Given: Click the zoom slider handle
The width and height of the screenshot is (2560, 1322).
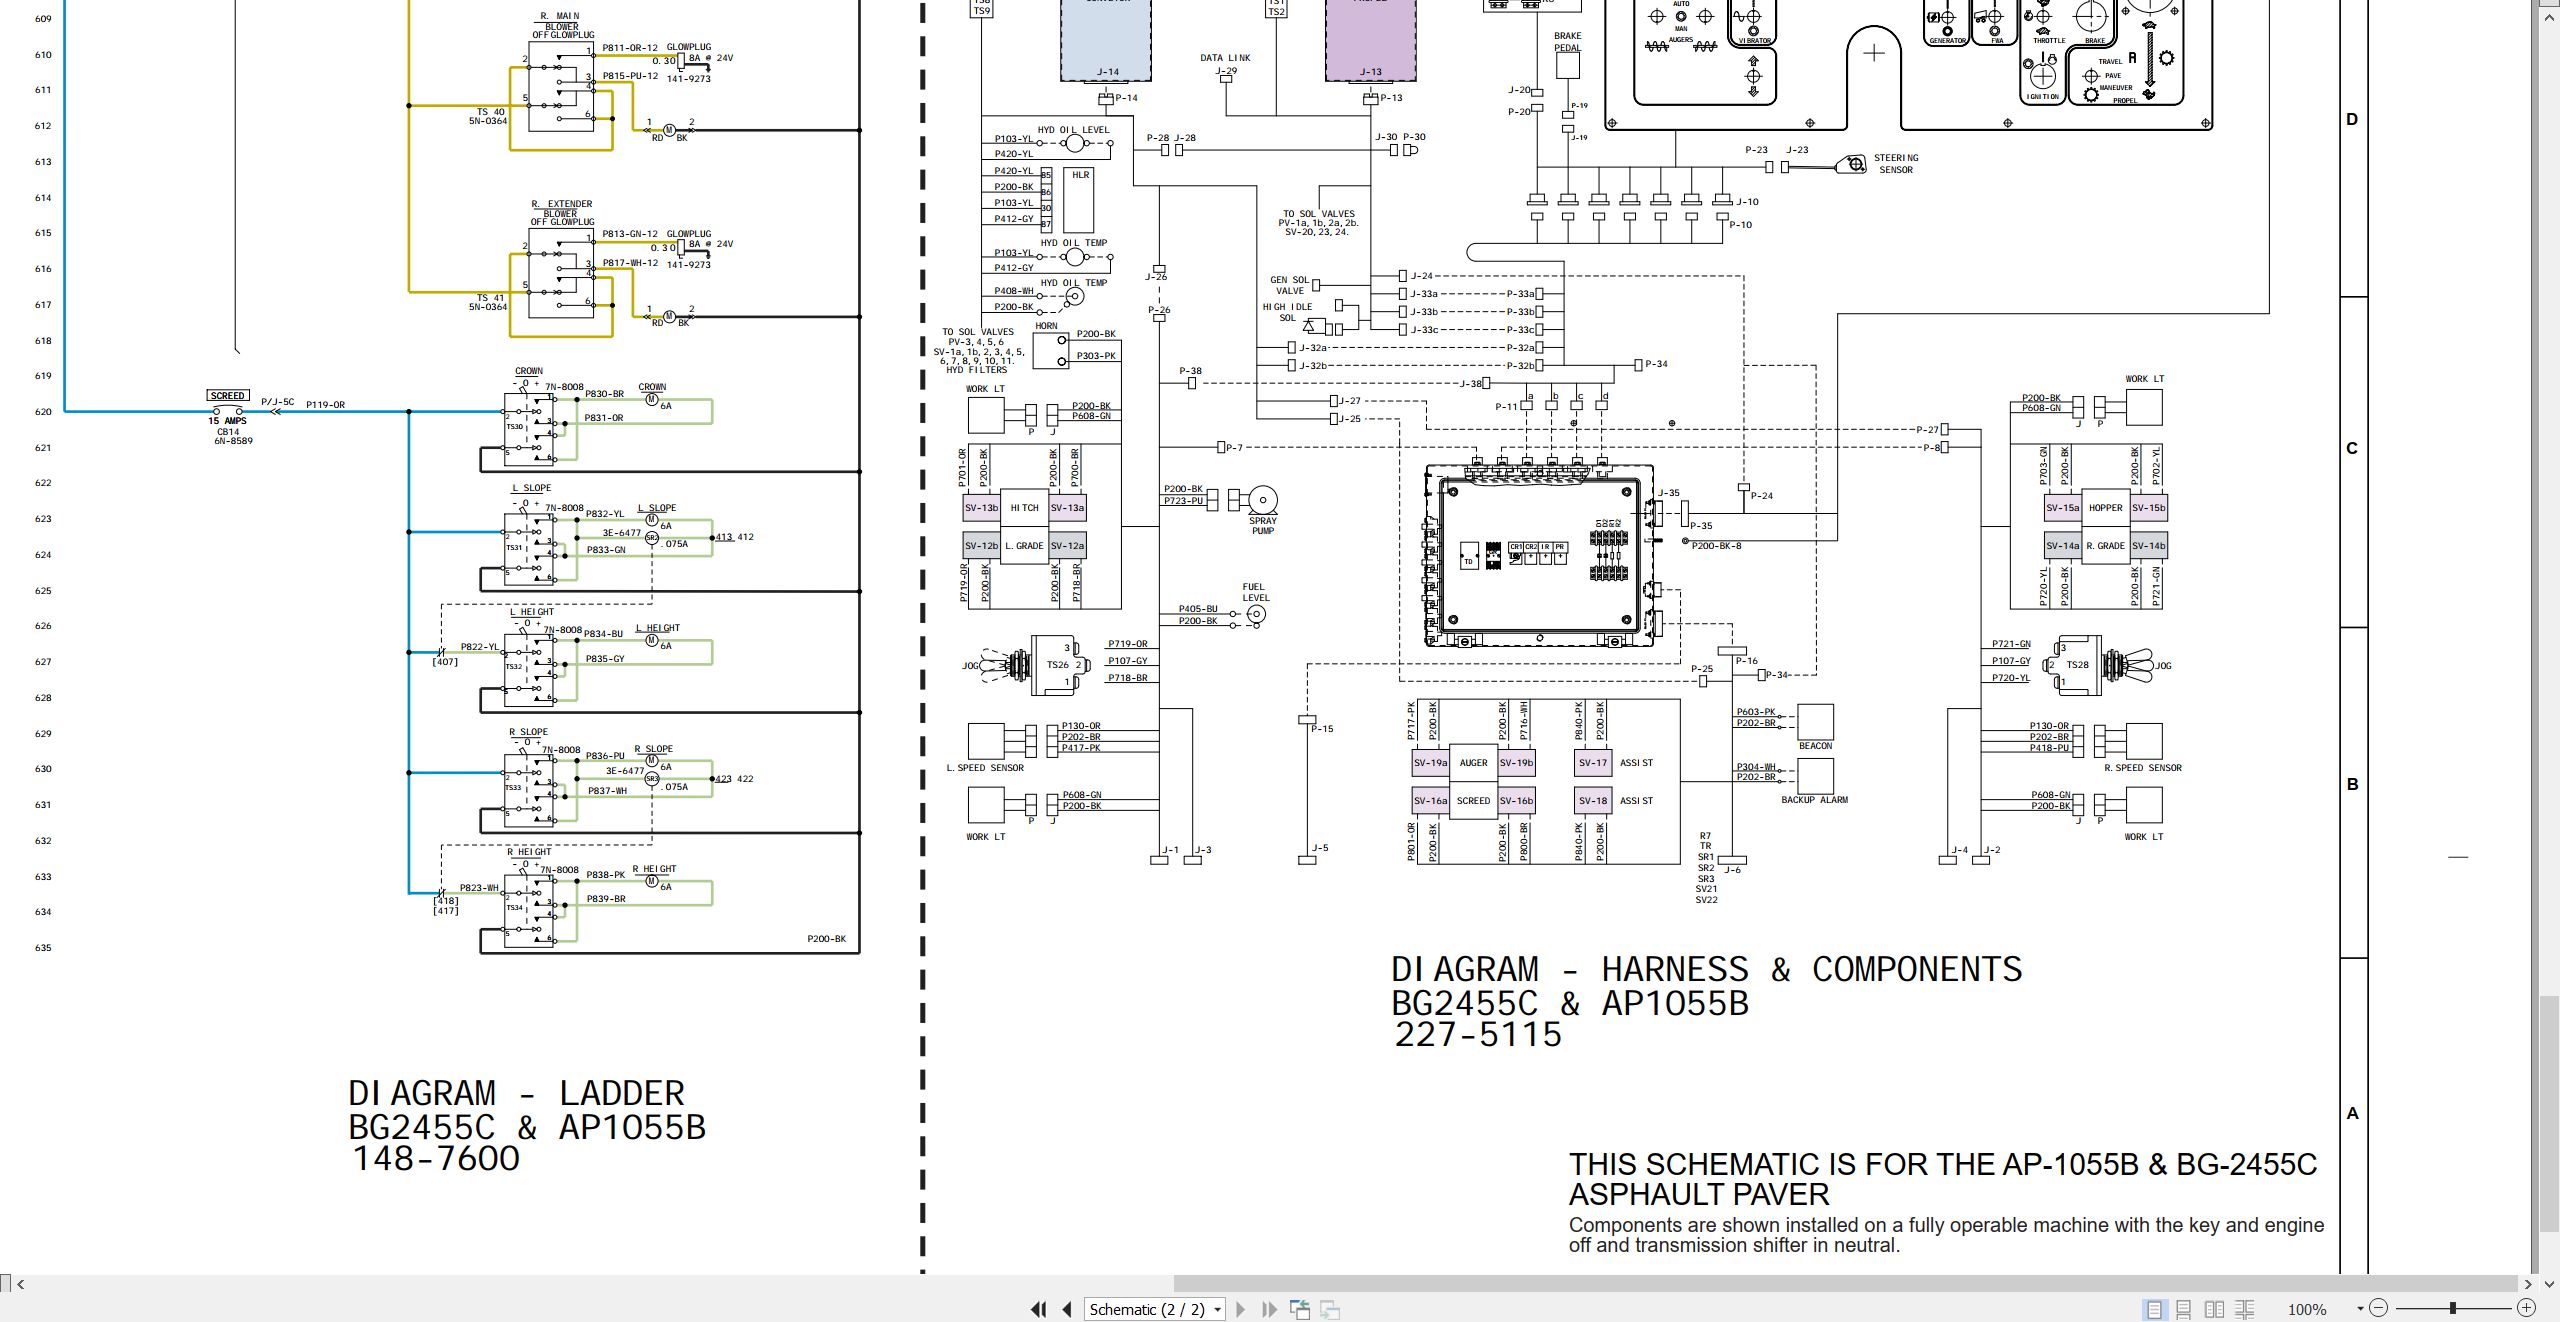Looking at the screenshot, I should (x=2452, y=1308).
